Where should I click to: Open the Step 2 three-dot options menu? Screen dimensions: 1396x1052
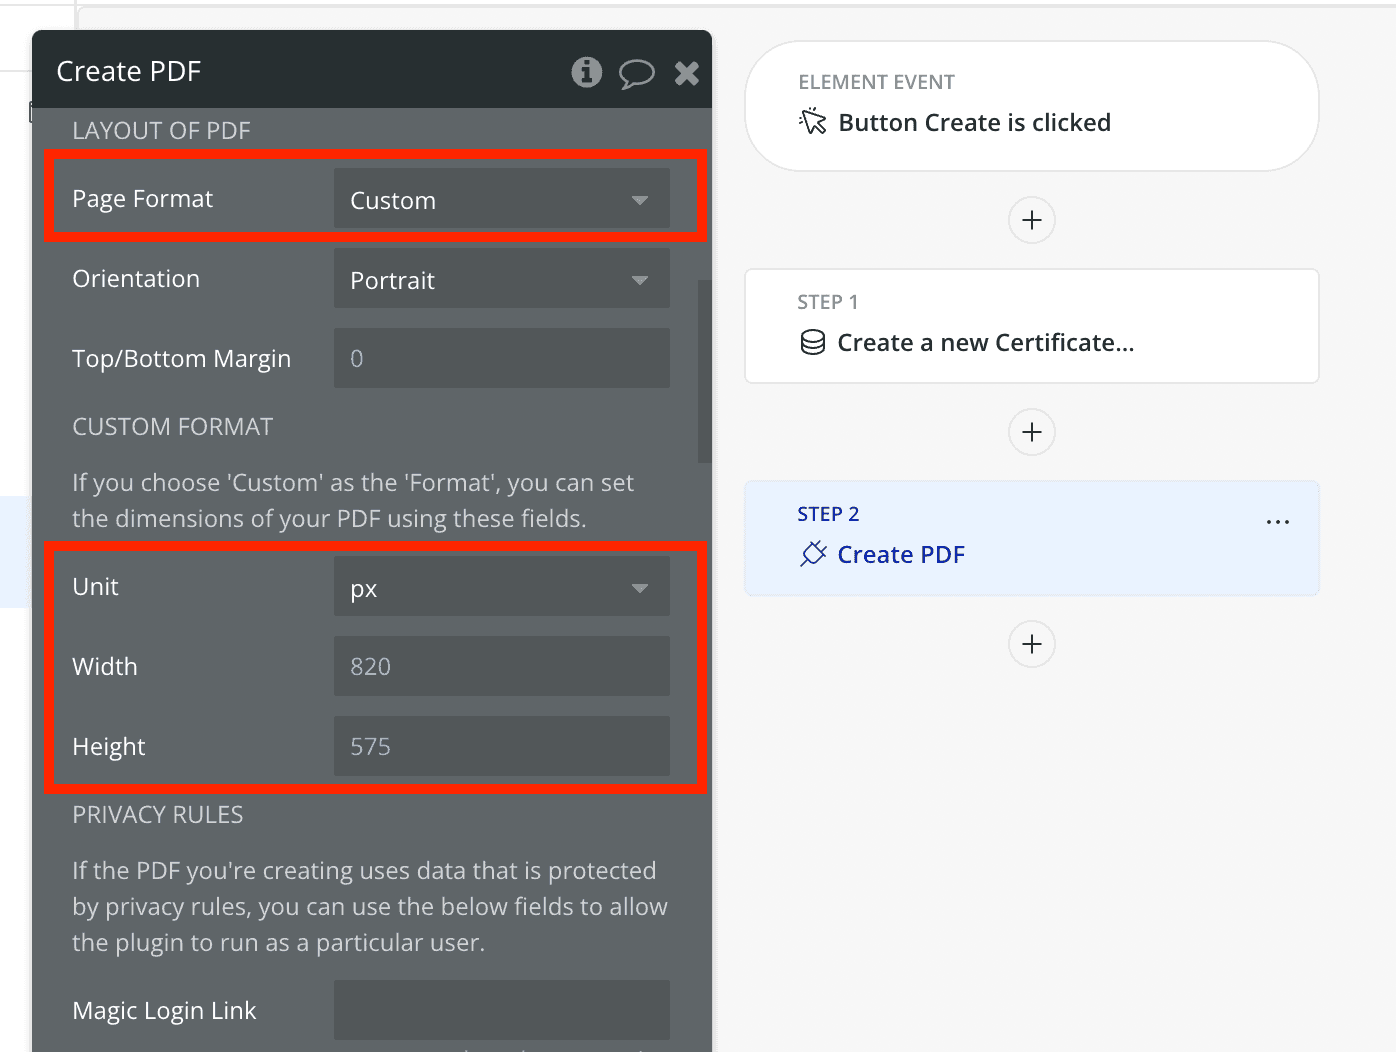click(1277, 522)
